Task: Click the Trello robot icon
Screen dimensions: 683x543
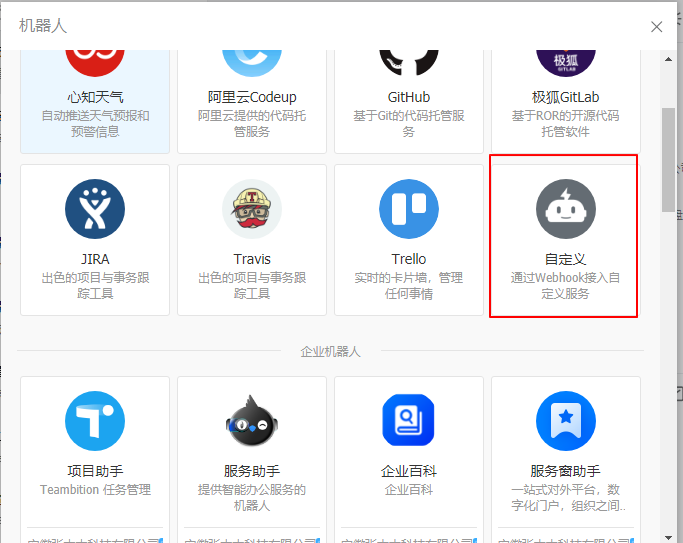Action: click(409, 209)
